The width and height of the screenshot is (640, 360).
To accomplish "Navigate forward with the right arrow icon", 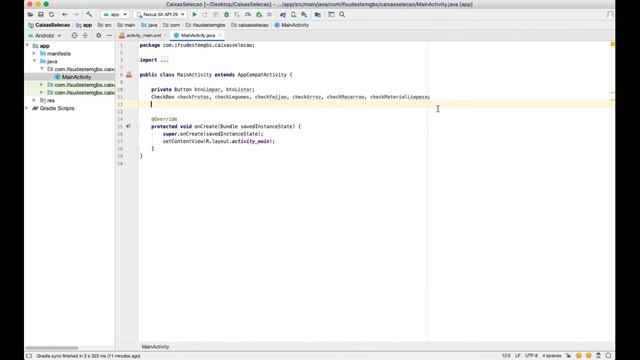I will click(x=76, y=14).
